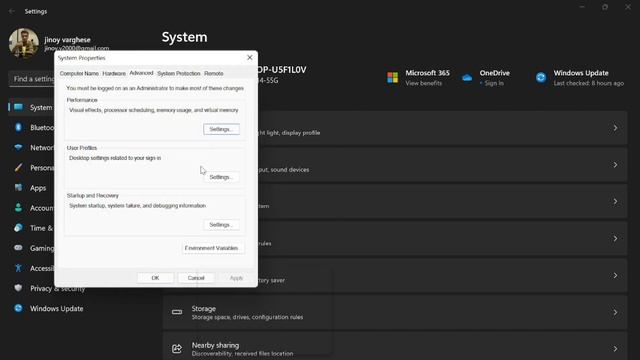The height and width of the screenshot is (360, 640).
Task: Expand the third system settings row chevron
Action: pyautogui.click(x=615, y=202)
